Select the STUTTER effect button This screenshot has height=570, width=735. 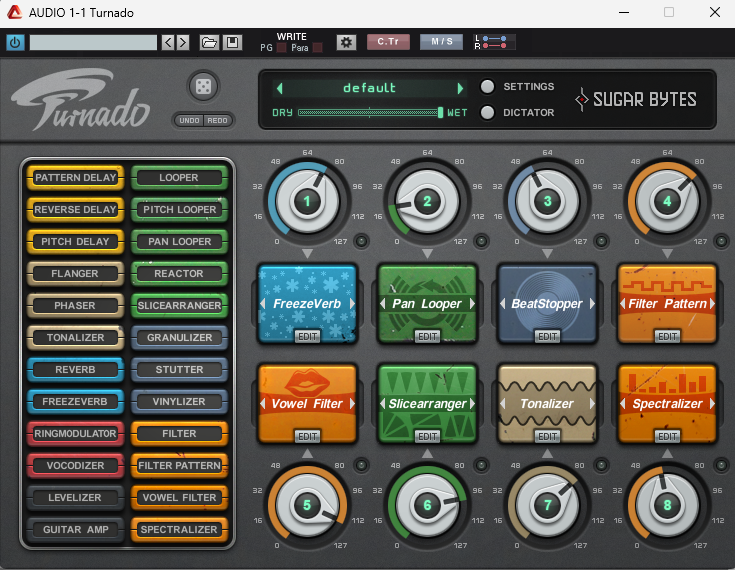pos(180,369)
